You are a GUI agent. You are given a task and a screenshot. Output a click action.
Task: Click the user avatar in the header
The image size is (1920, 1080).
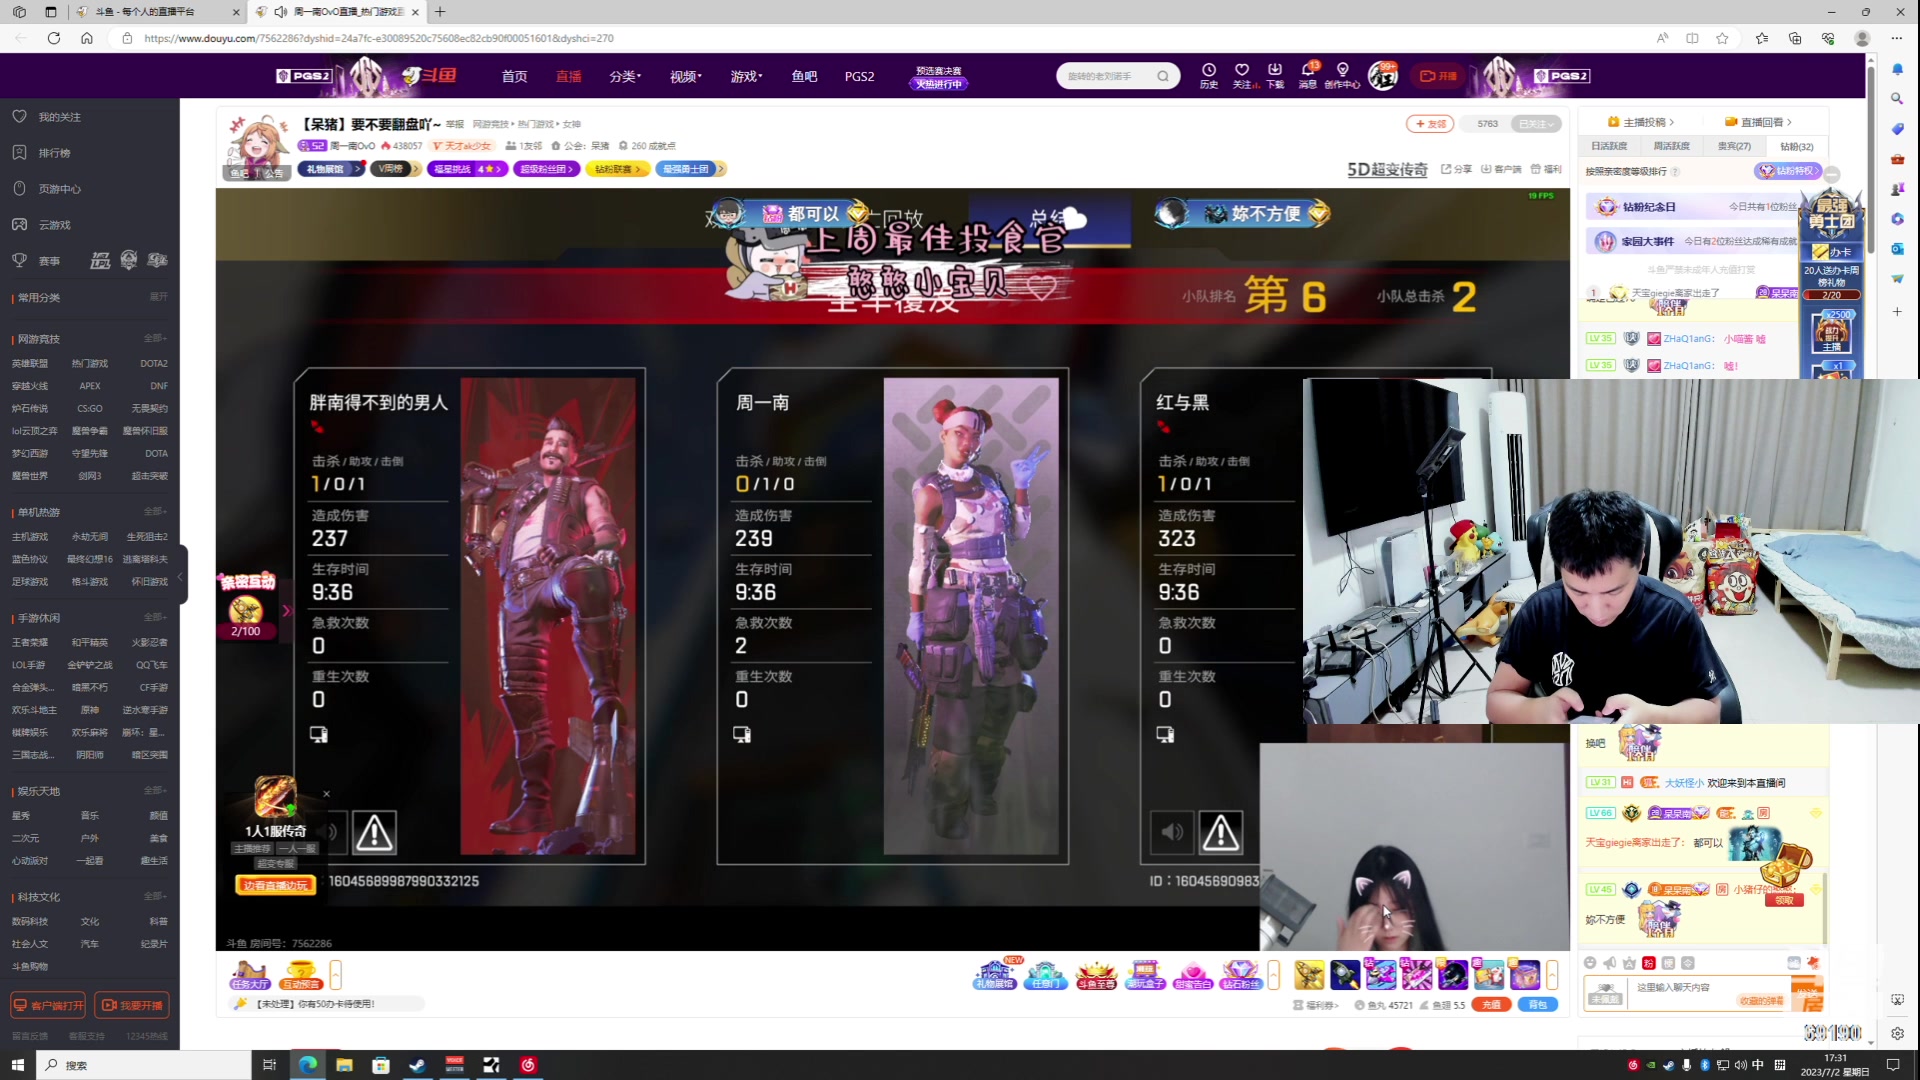tap(1382, 75)
